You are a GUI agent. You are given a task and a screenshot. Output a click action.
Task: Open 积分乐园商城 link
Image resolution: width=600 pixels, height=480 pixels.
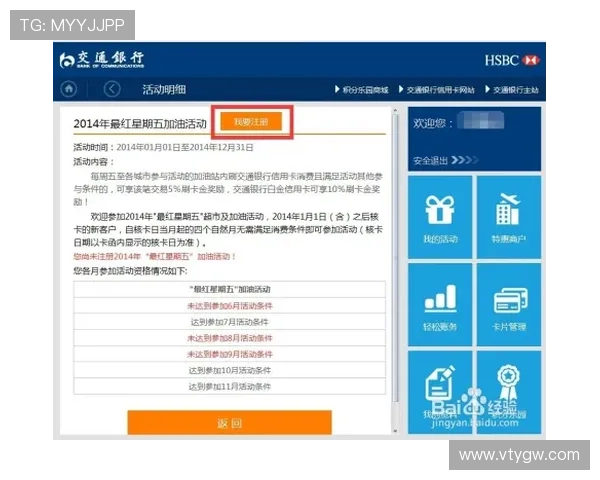click(362, 90)
